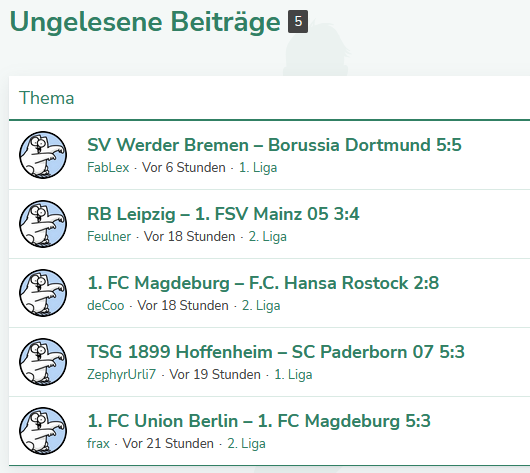This screenshot has height=473, width=530.
Task: Open the avatar beside the TSG Hoffenheim topic
Action: pyautogui.click(x=43, y=362)
